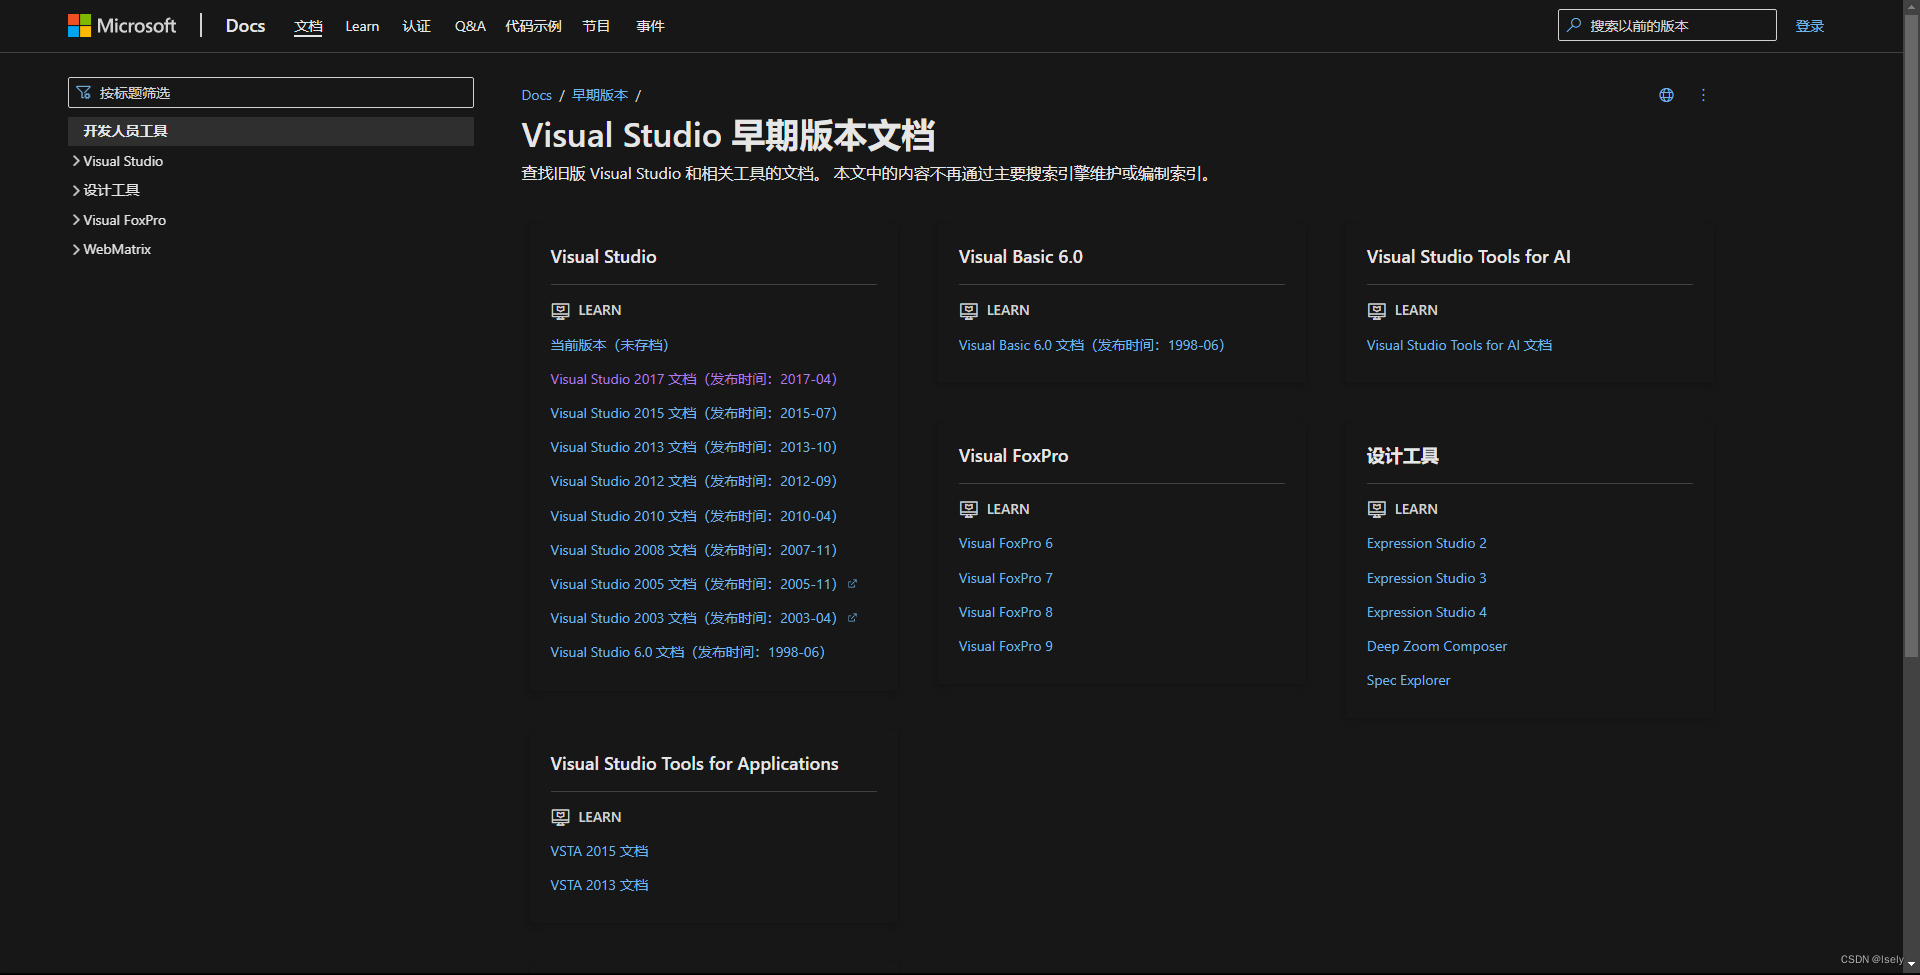Viewport: 1920px width, 975px height.
Task: Open the more options vertical dots
Action: pos(1703,95)
